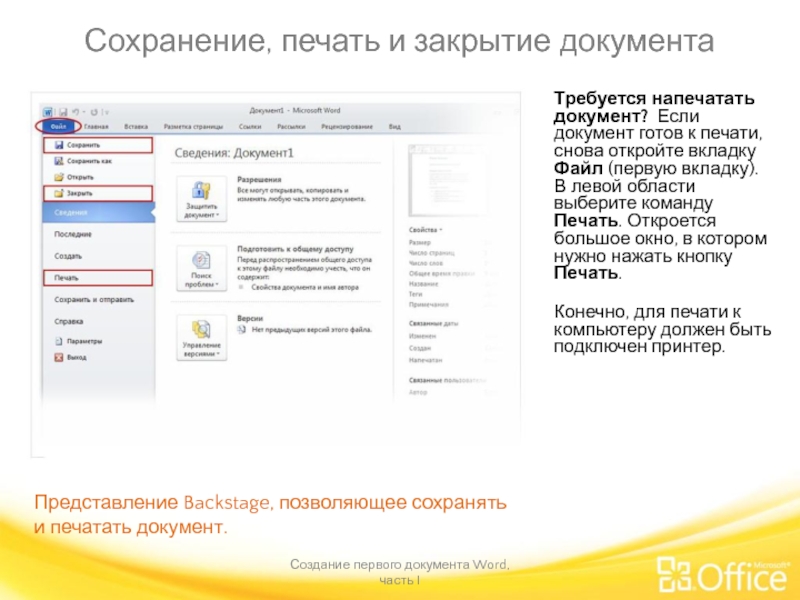
Task: Click the floppy disk icon beside Сохранить
Action: [59, 145]
